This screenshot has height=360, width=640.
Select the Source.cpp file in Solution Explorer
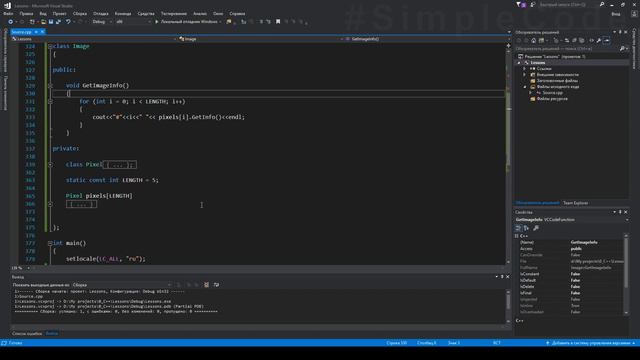tap(552, 93)
